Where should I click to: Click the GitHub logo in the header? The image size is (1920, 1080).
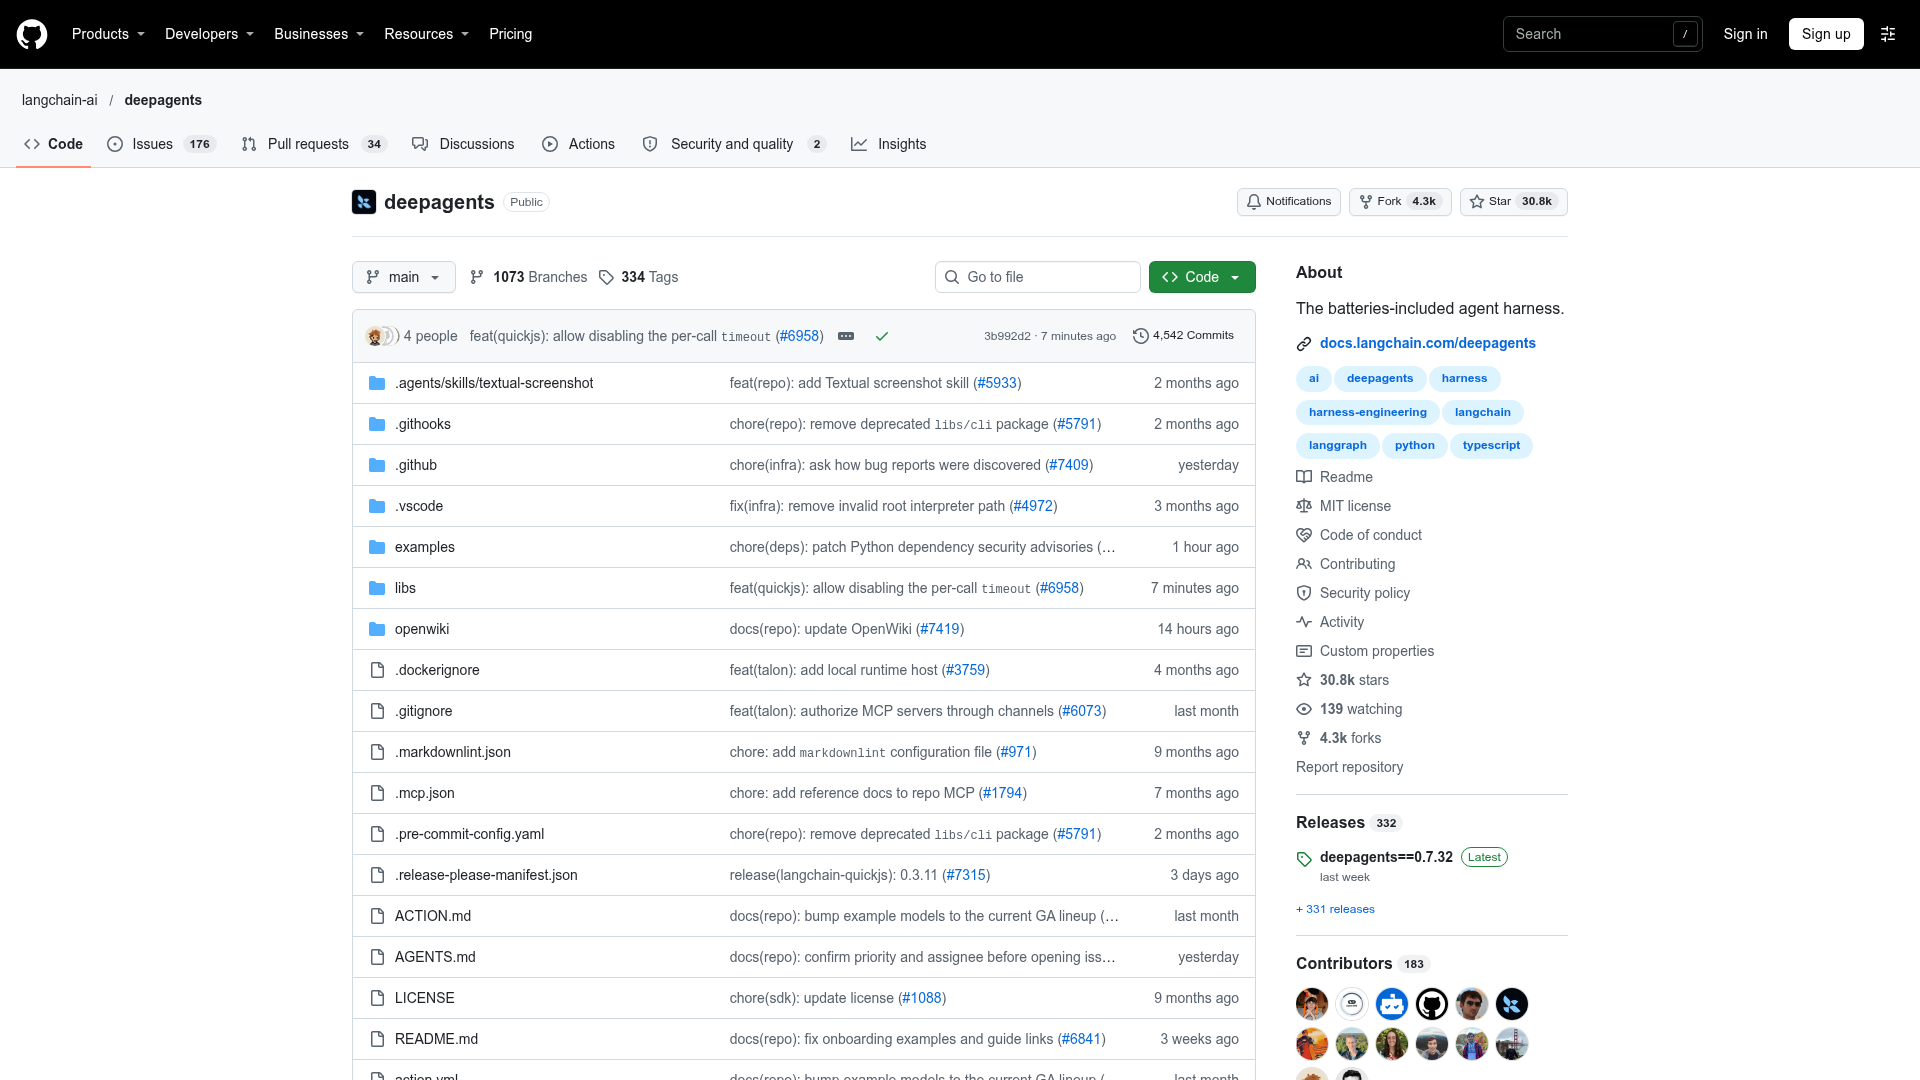click(x=32, y=34)
